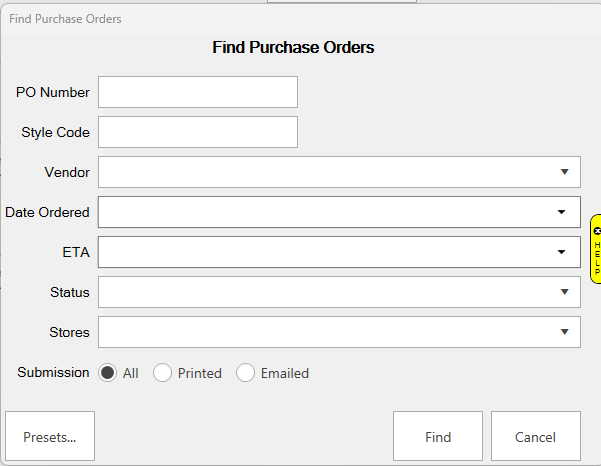Select the Emailed submission radio button
601x466 pixels.
246,373
